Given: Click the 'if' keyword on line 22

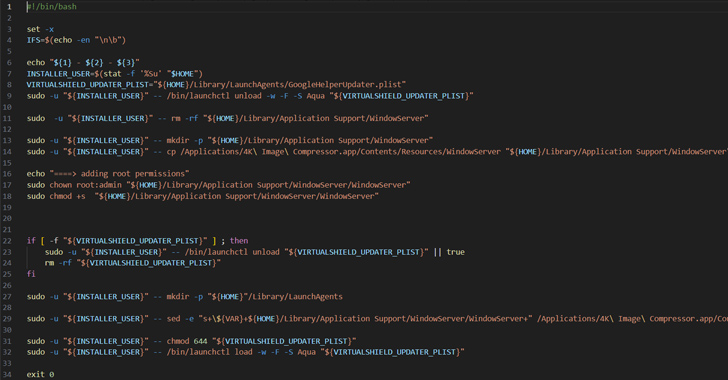Looking at the screenshot, I should pos(31,241).
